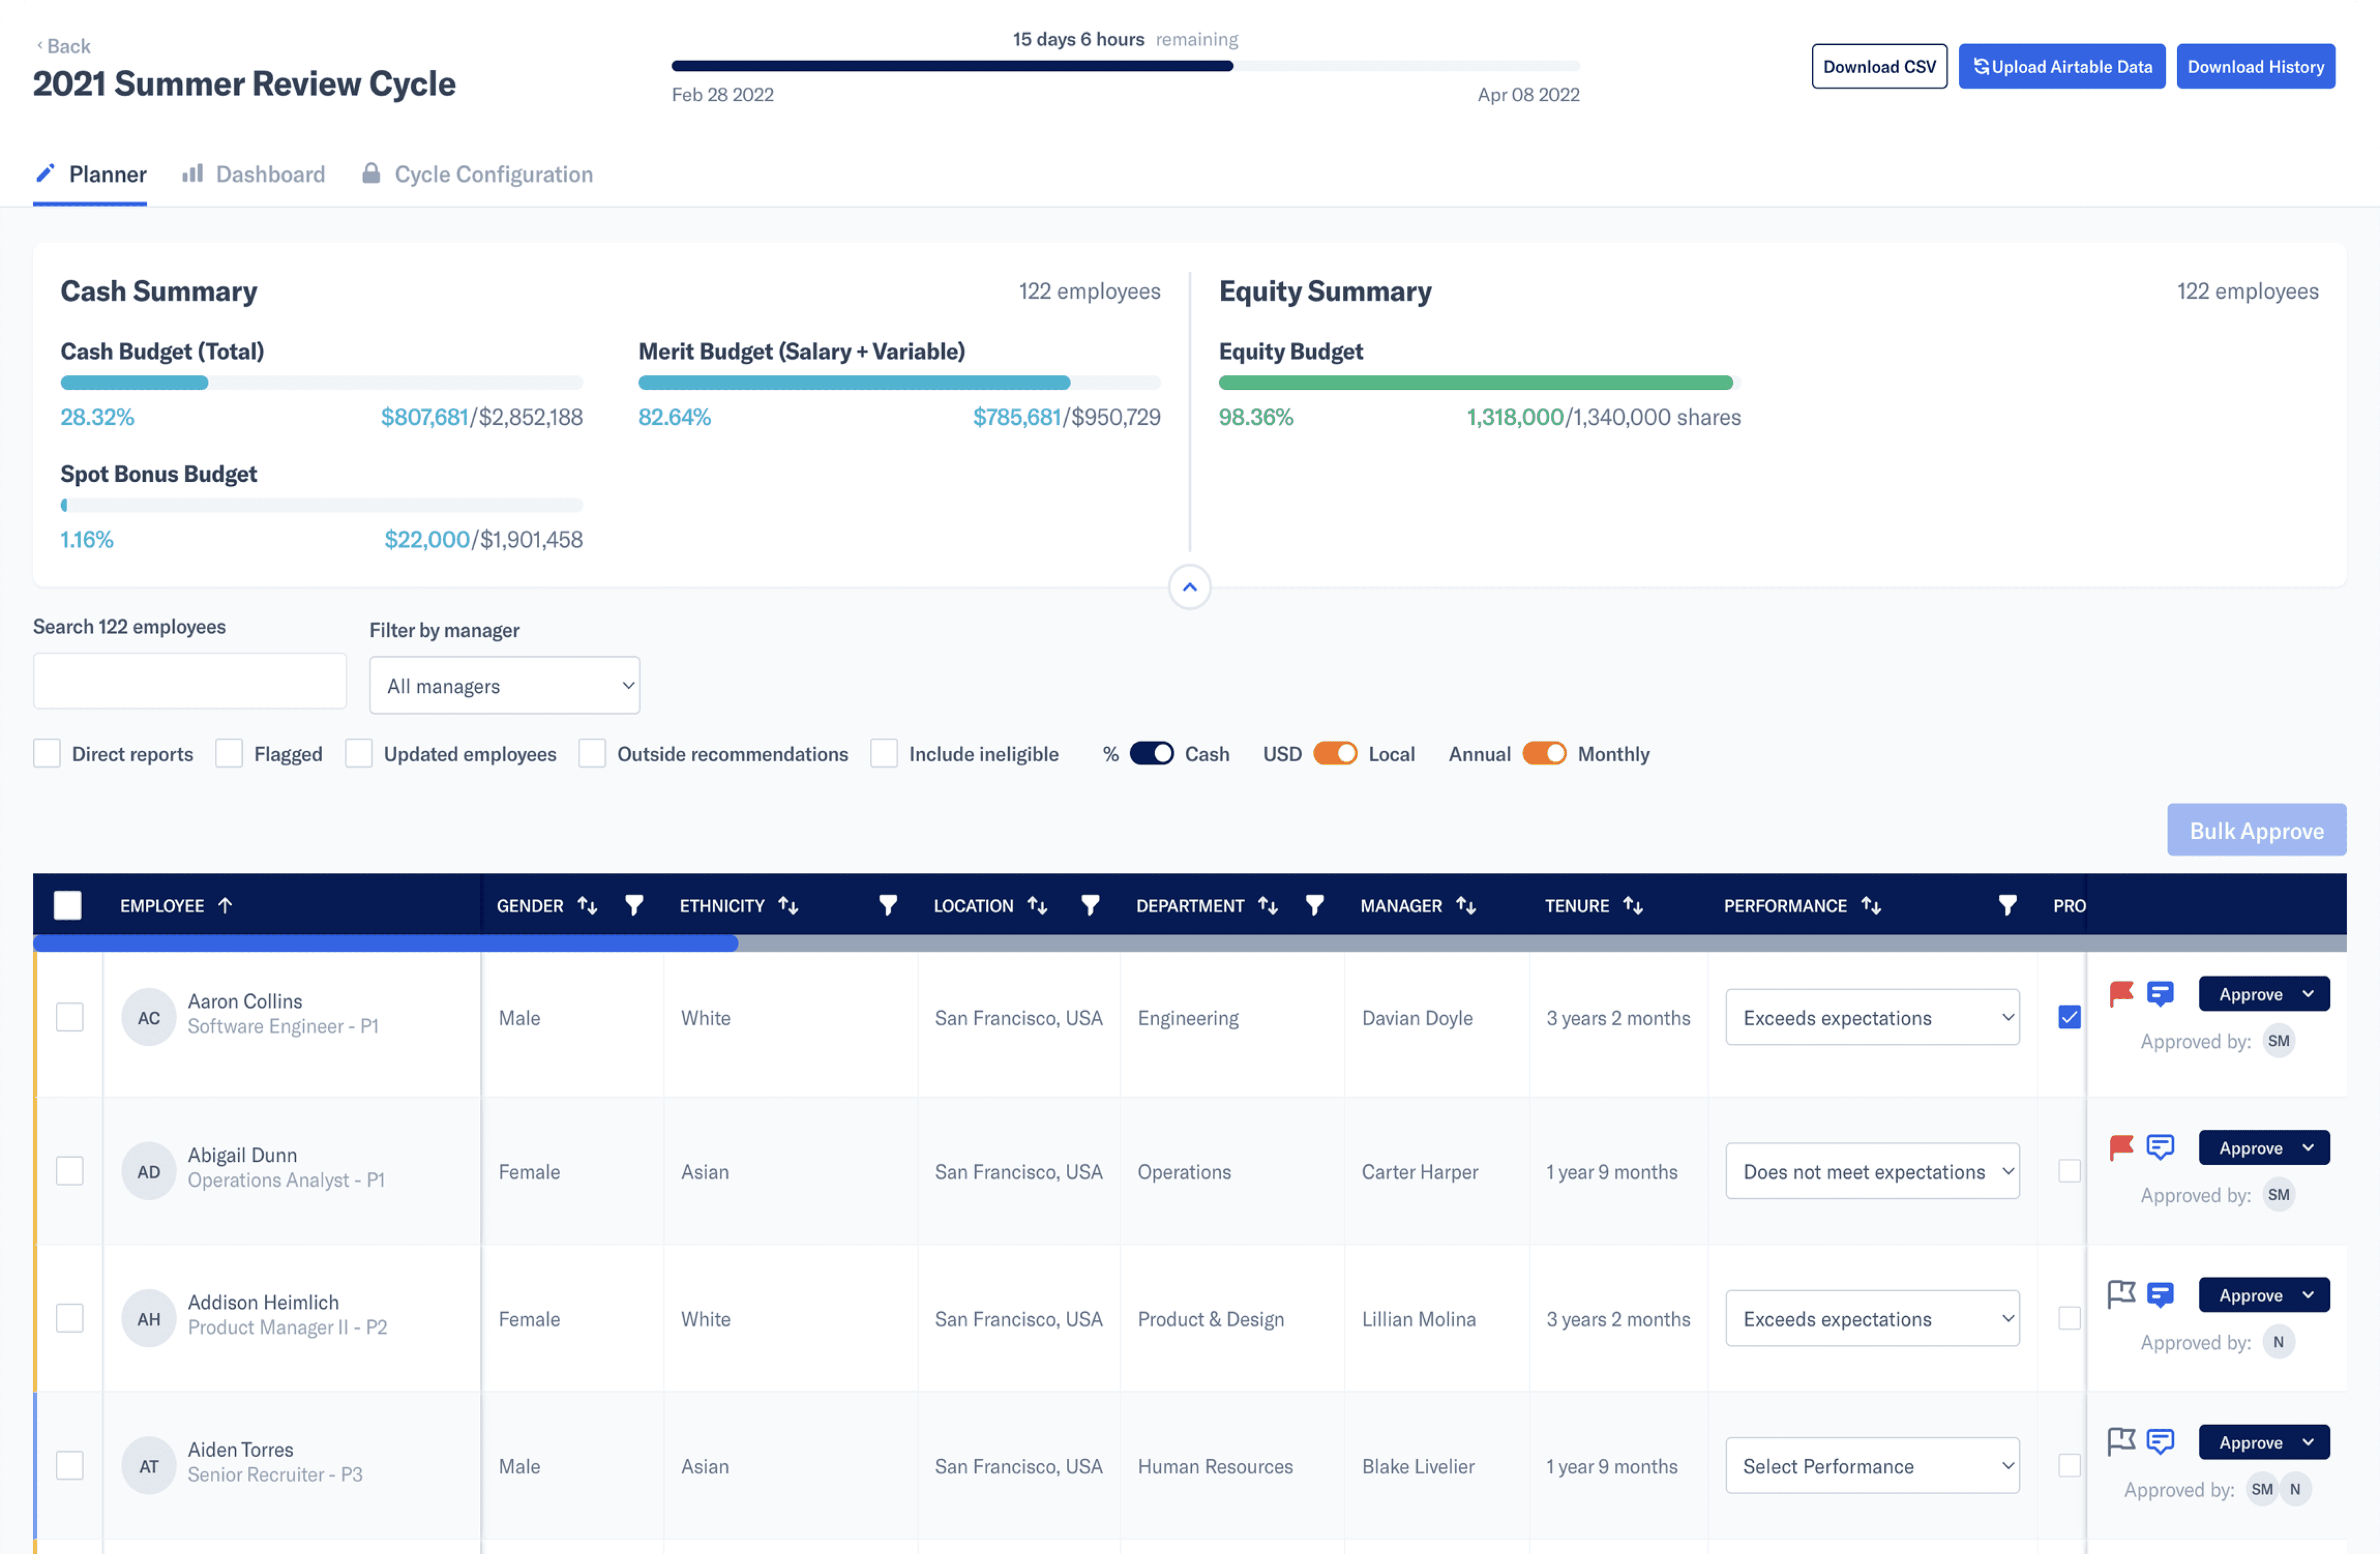The width and height of the screenshot is (2380, 1554).
Task: Sort by Location using the arrows icon
Action: pyautogui.click(x=1037, y=905)
